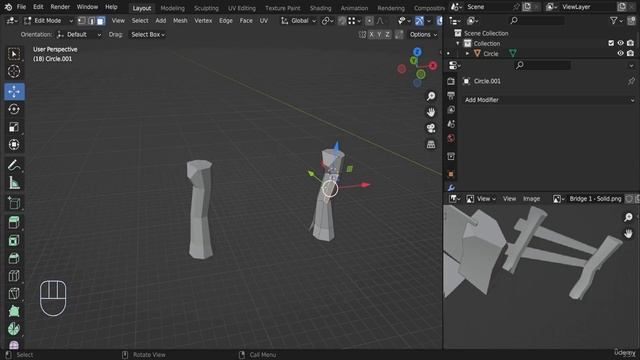Activate the Loop Cut tool

click(x=14, y=276)
